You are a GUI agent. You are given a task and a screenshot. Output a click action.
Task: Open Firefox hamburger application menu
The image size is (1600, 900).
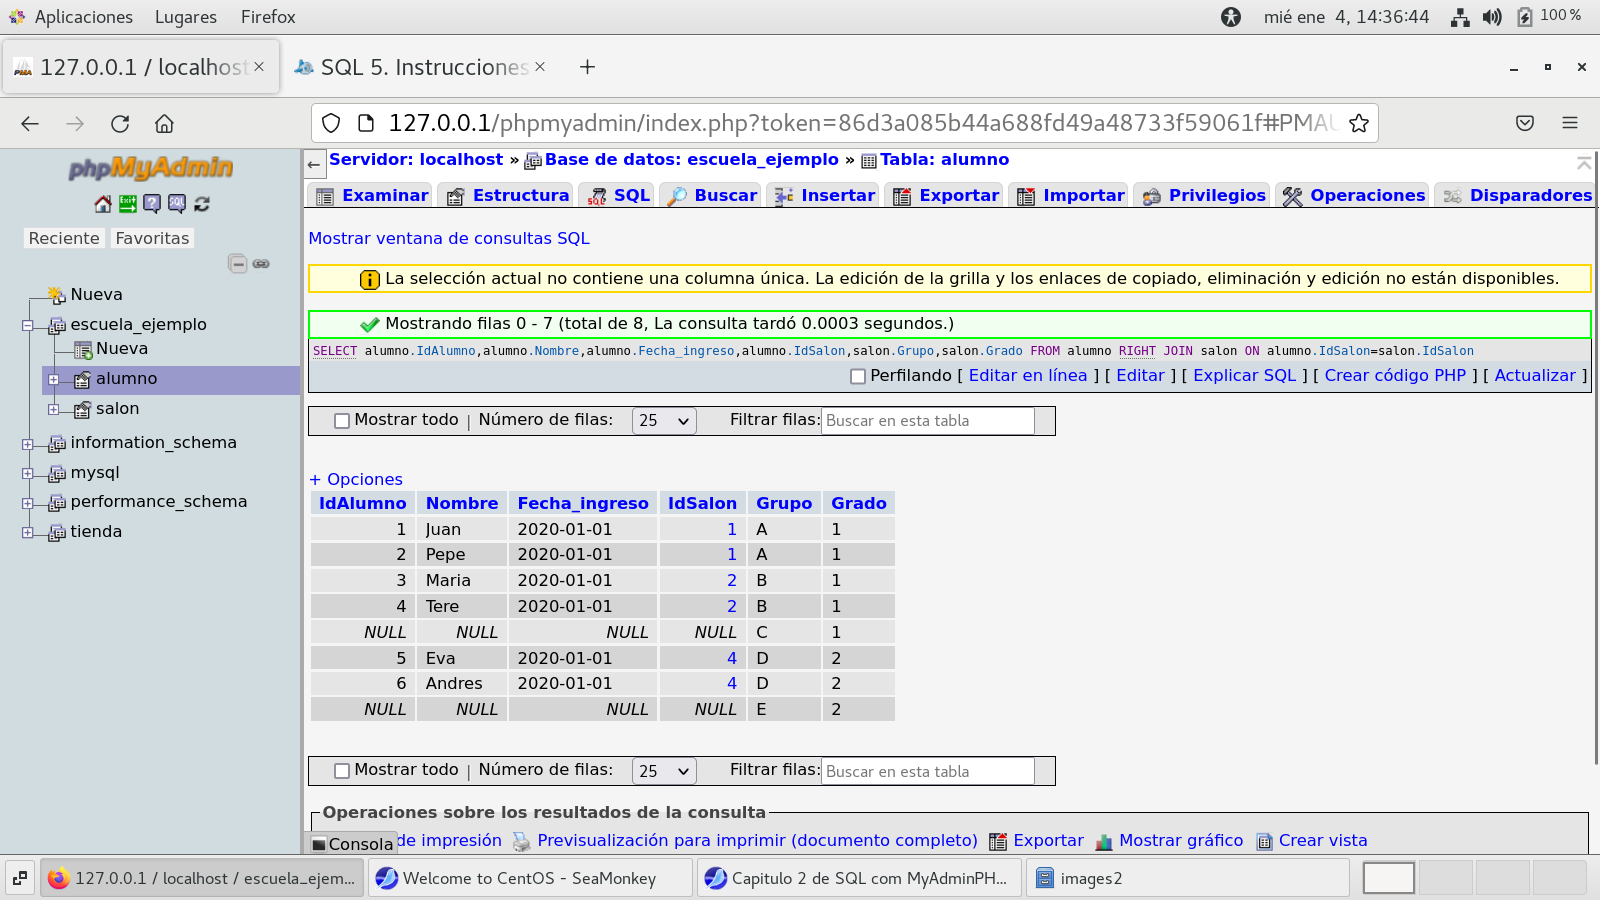pyautogui.click(x=1569, y=123)
